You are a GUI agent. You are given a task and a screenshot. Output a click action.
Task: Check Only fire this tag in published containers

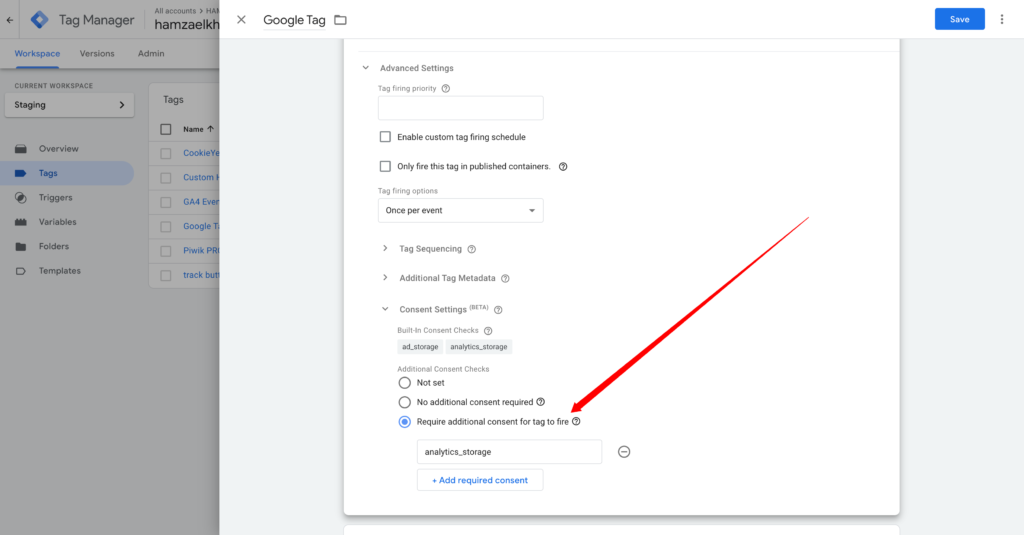(x=385, y=166)
